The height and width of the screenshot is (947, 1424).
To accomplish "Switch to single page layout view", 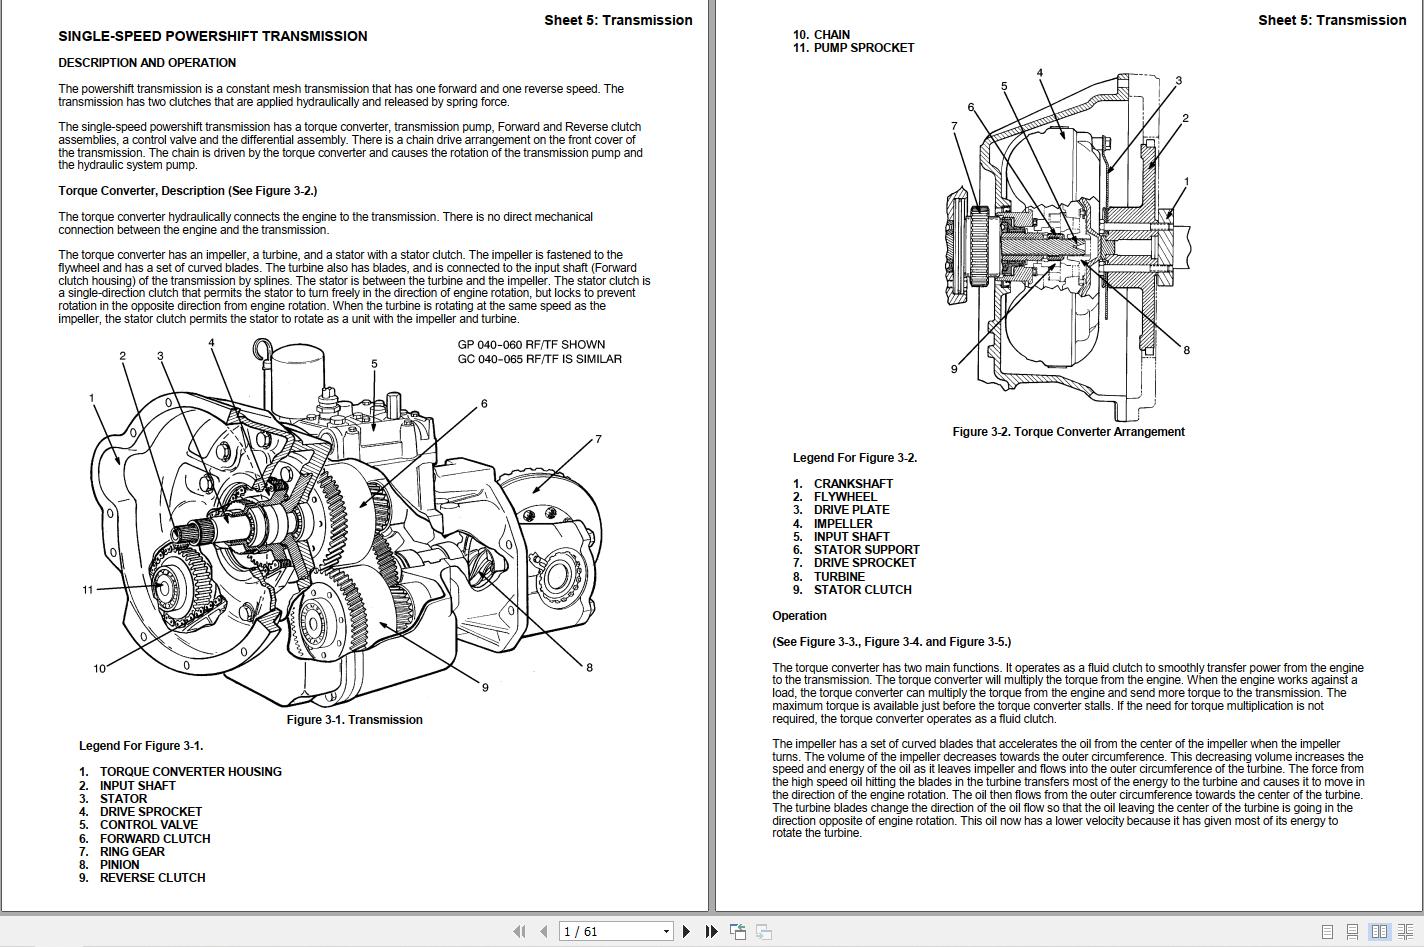I will pyautogui.click(x=1327, y=931).
